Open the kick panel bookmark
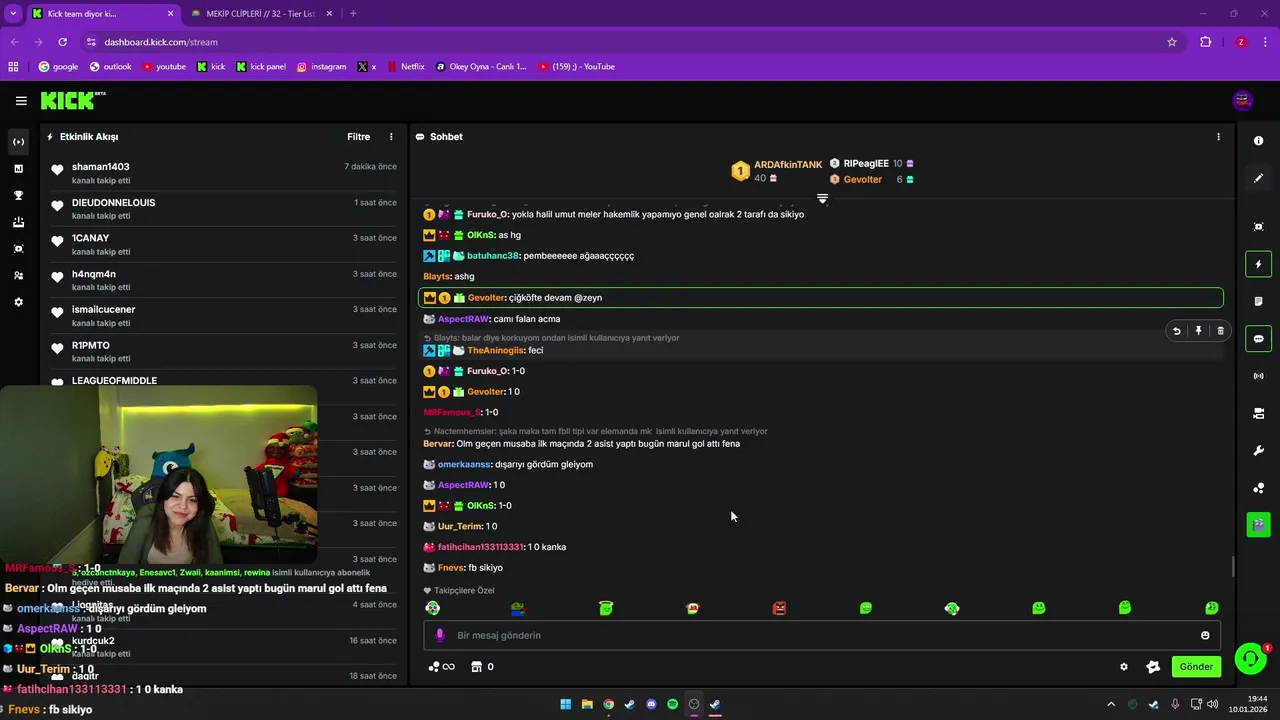The image size is (1280, 720). pos(261,67)
